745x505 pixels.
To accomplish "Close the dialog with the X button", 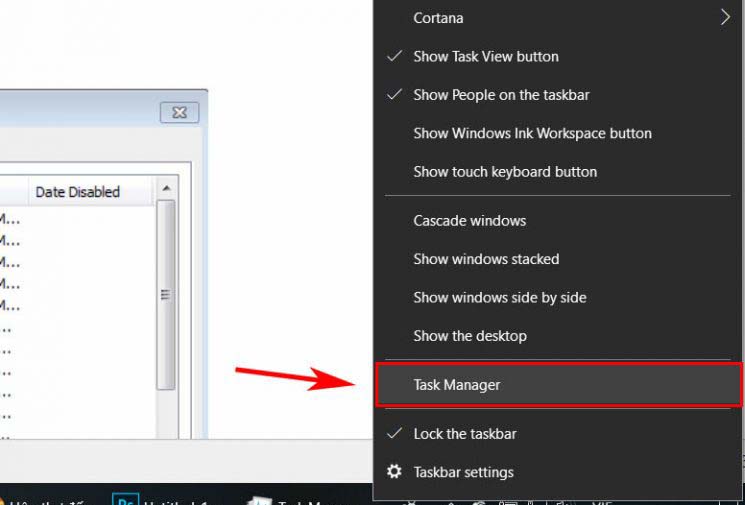I will click(180, 113).
